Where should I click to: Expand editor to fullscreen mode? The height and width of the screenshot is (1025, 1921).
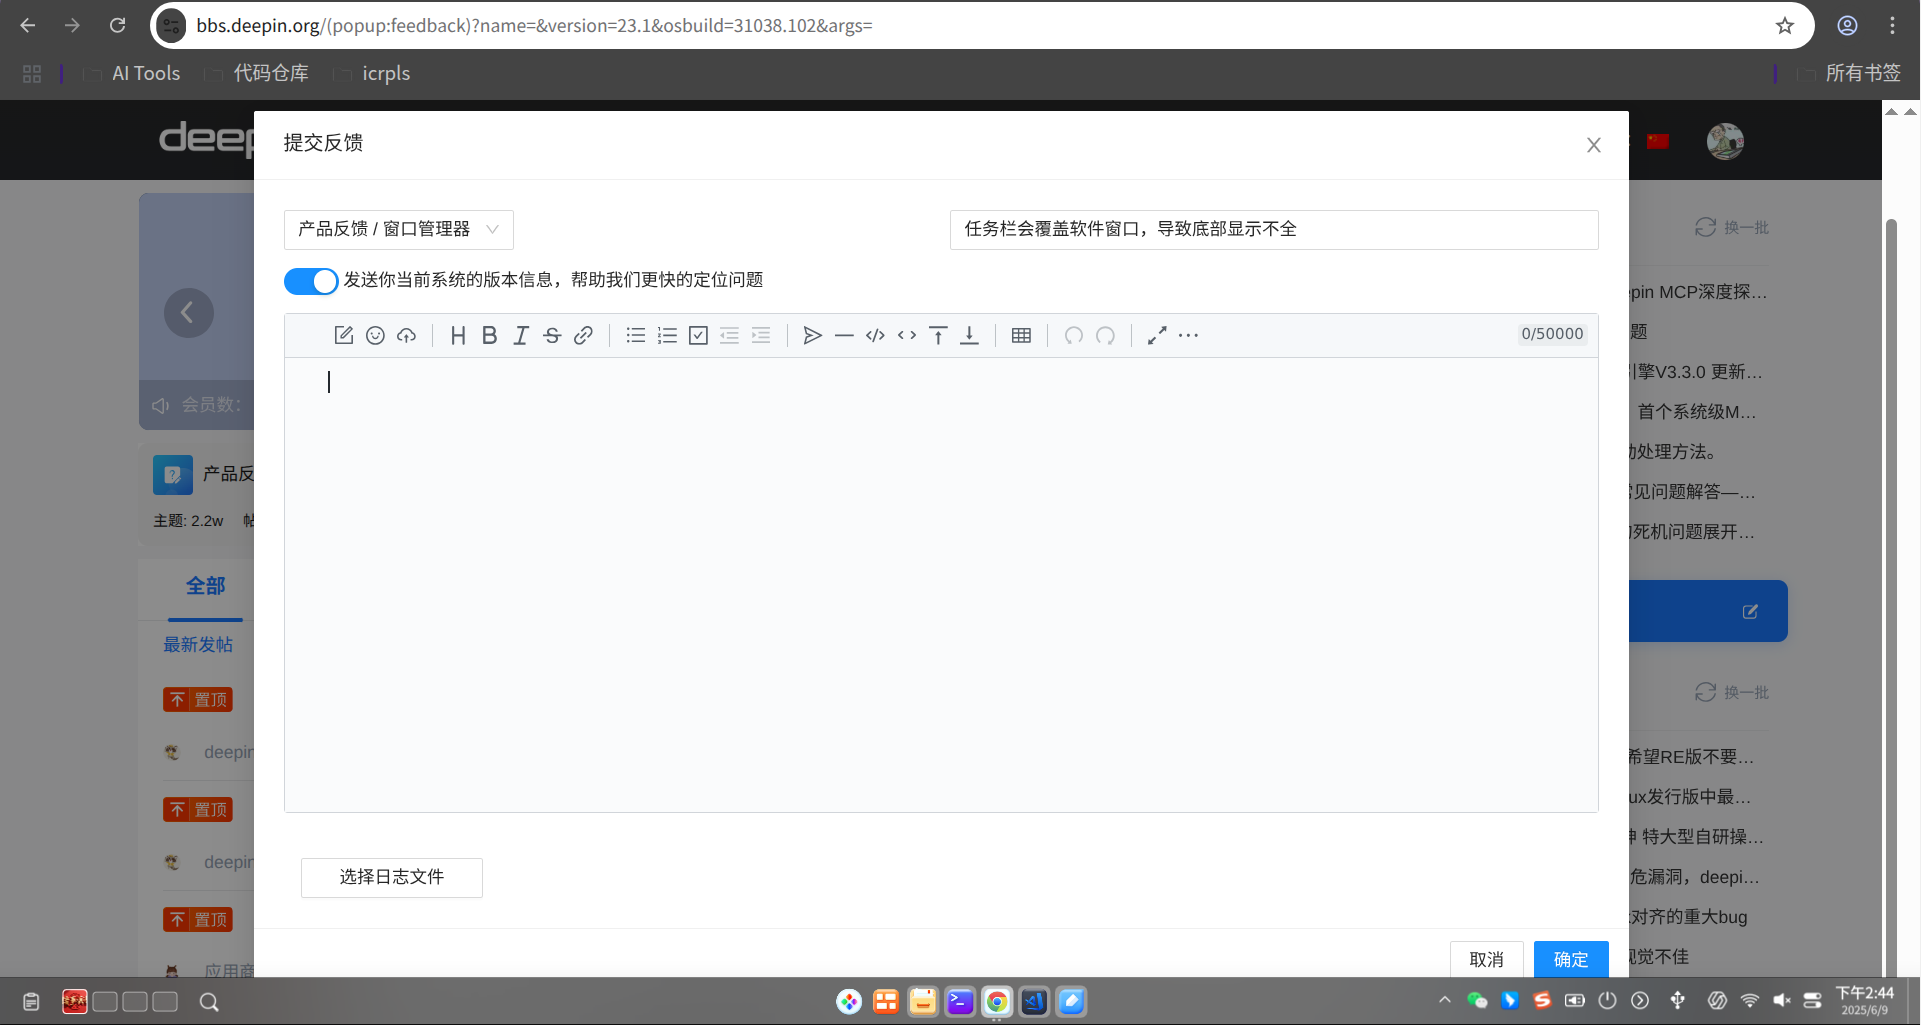click(x=1157, y=336)
